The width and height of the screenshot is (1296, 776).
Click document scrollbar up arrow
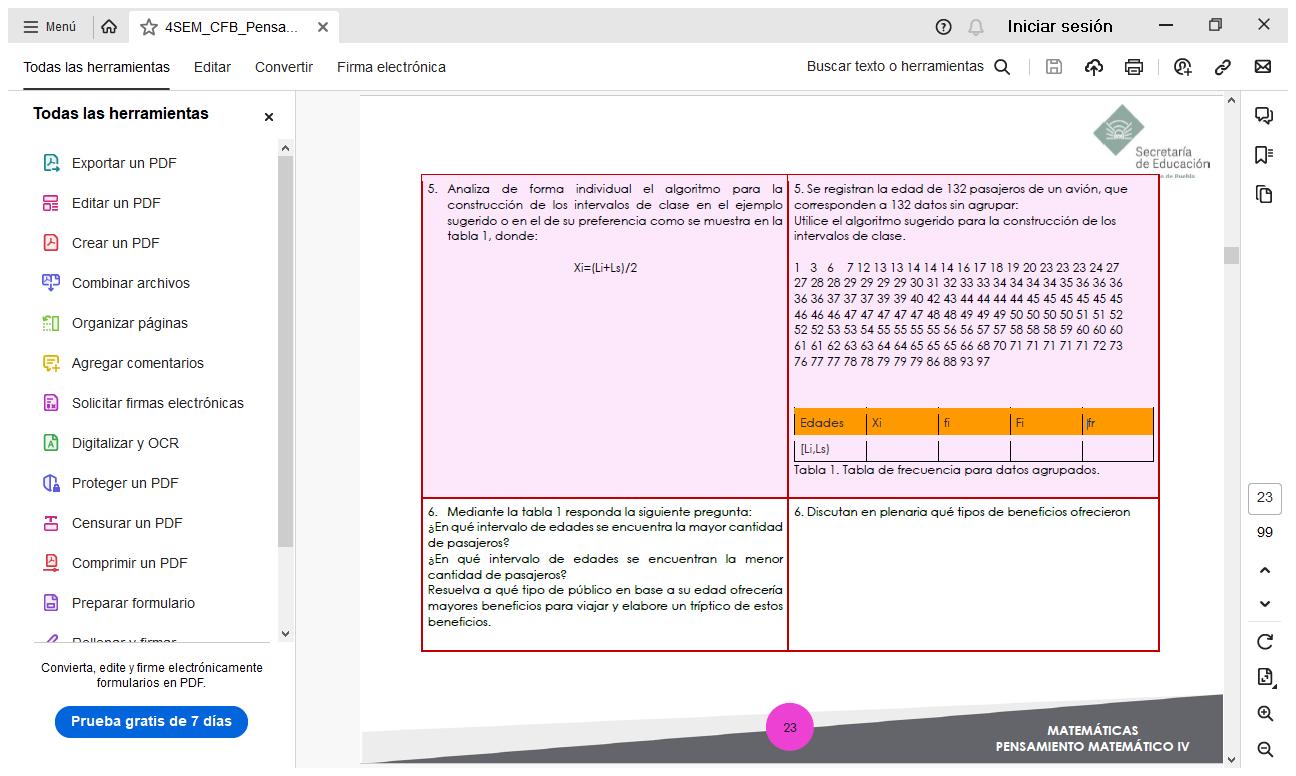coord(1232,101)
